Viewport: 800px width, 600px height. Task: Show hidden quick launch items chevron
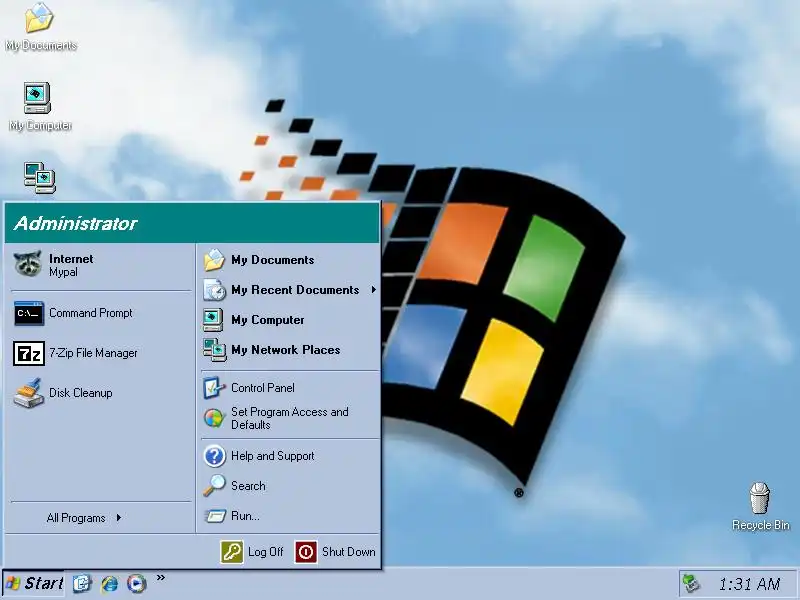click(x=161, y=578)
